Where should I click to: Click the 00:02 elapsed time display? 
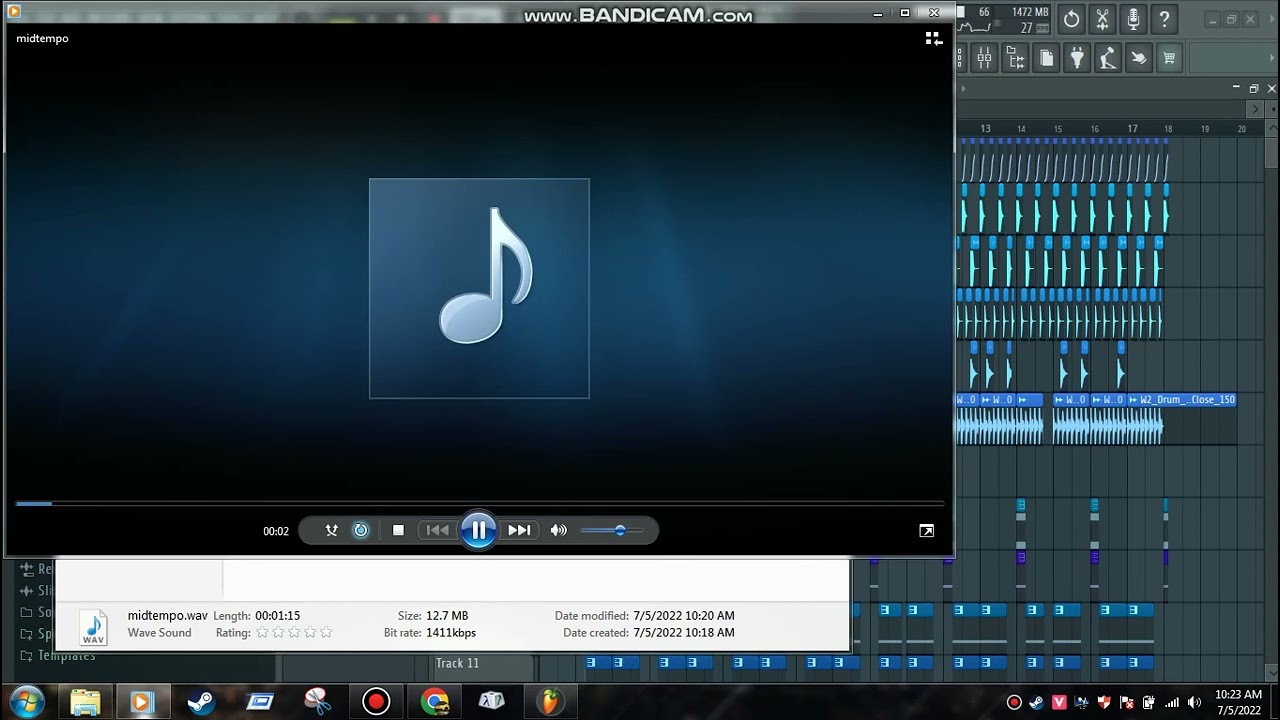pos(276,531)
